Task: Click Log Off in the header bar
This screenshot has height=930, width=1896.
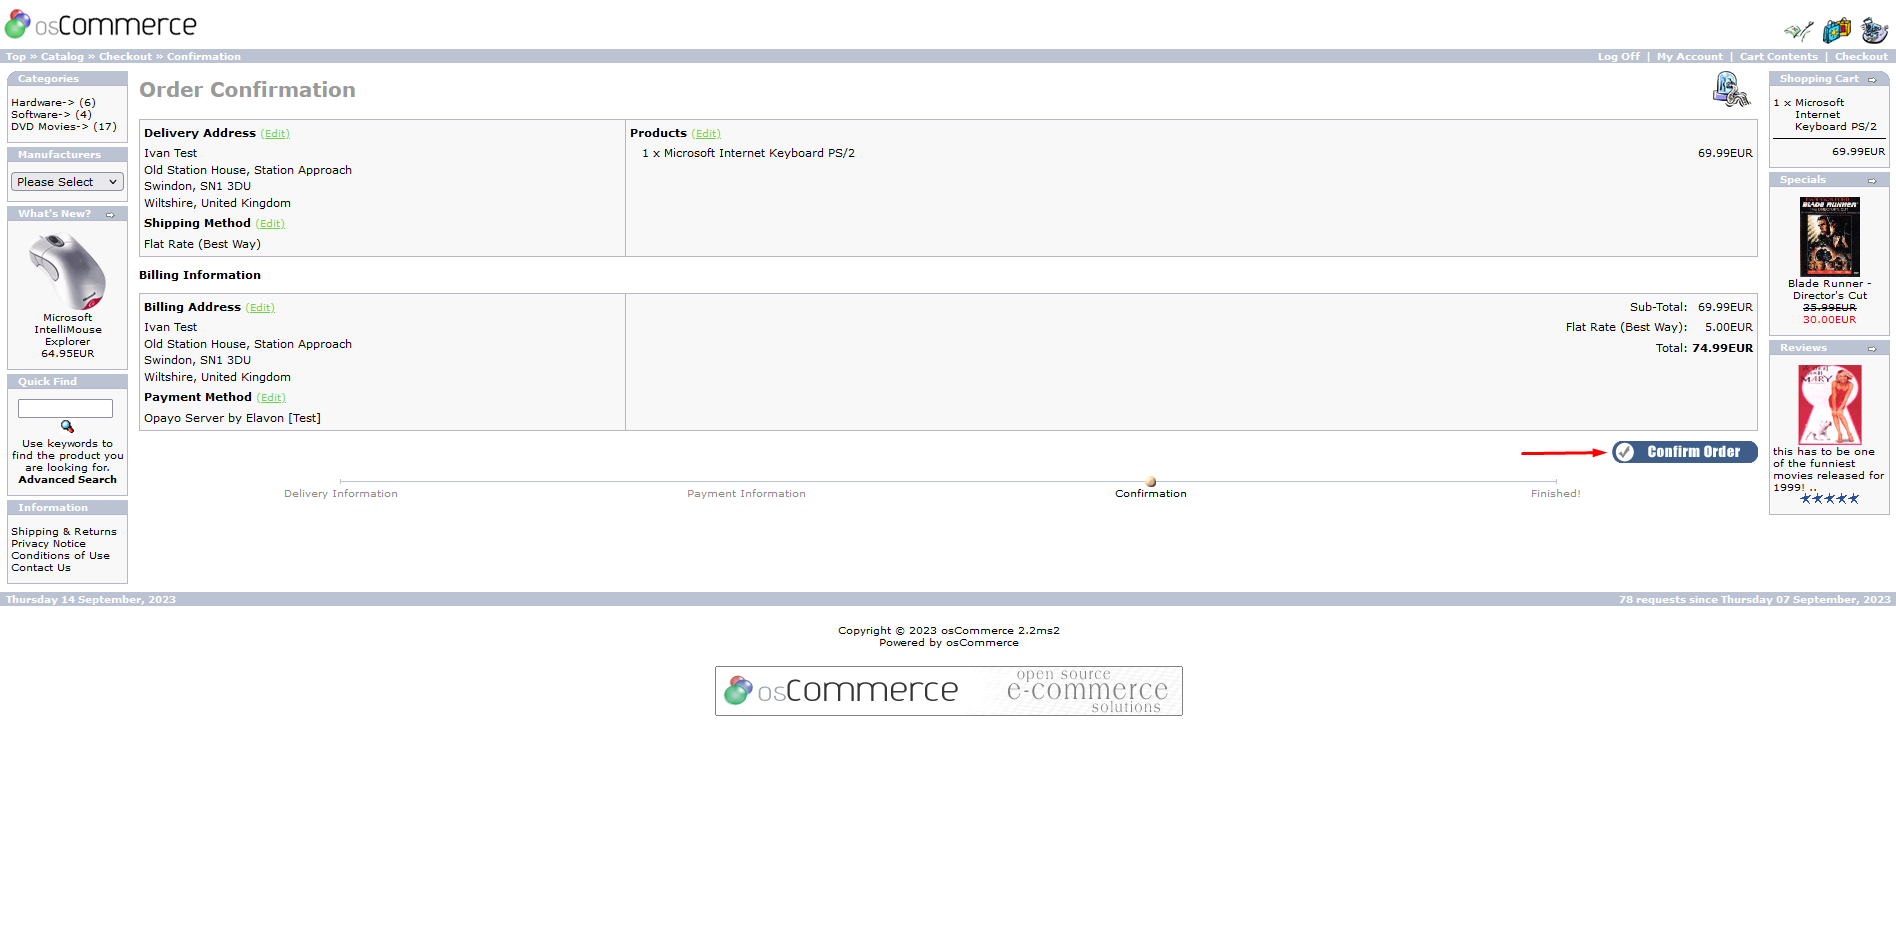Action: 1618,57
